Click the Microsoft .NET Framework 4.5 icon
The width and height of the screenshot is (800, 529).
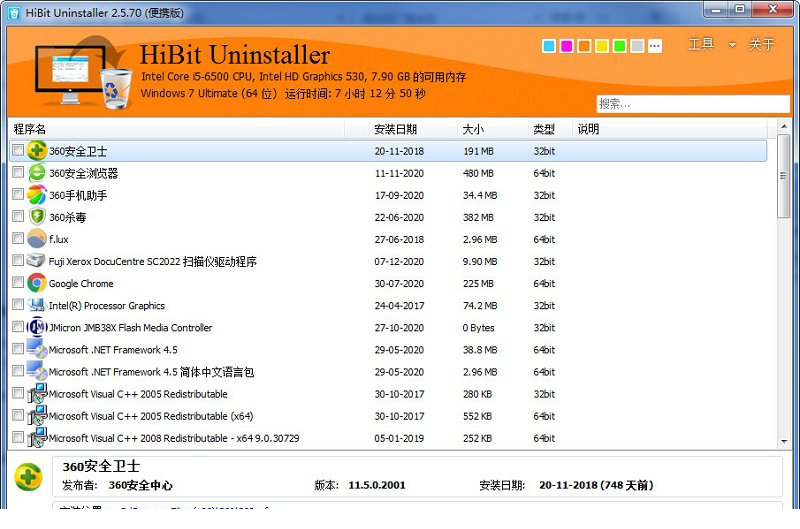37,349
